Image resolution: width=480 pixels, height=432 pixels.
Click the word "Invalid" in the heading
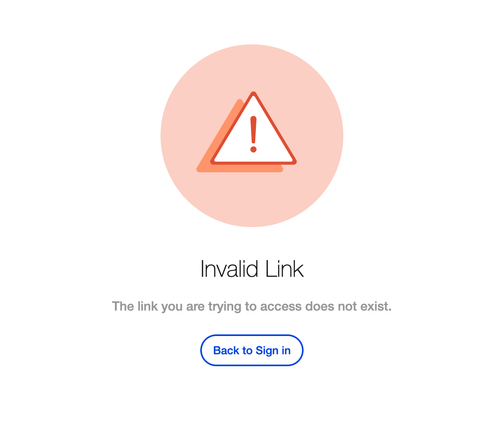229,269
